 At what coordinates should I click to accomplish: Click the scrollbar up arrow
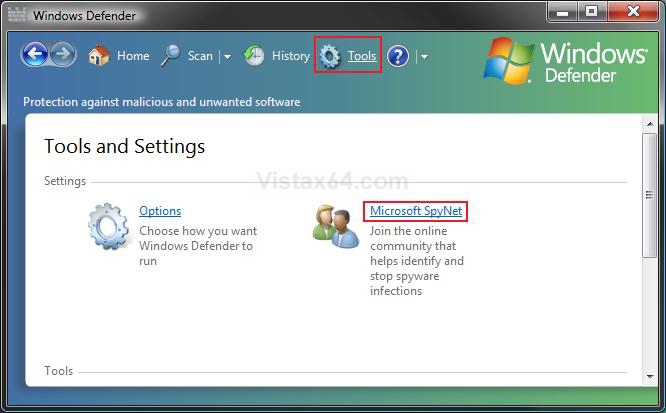[x=649, y=124]
